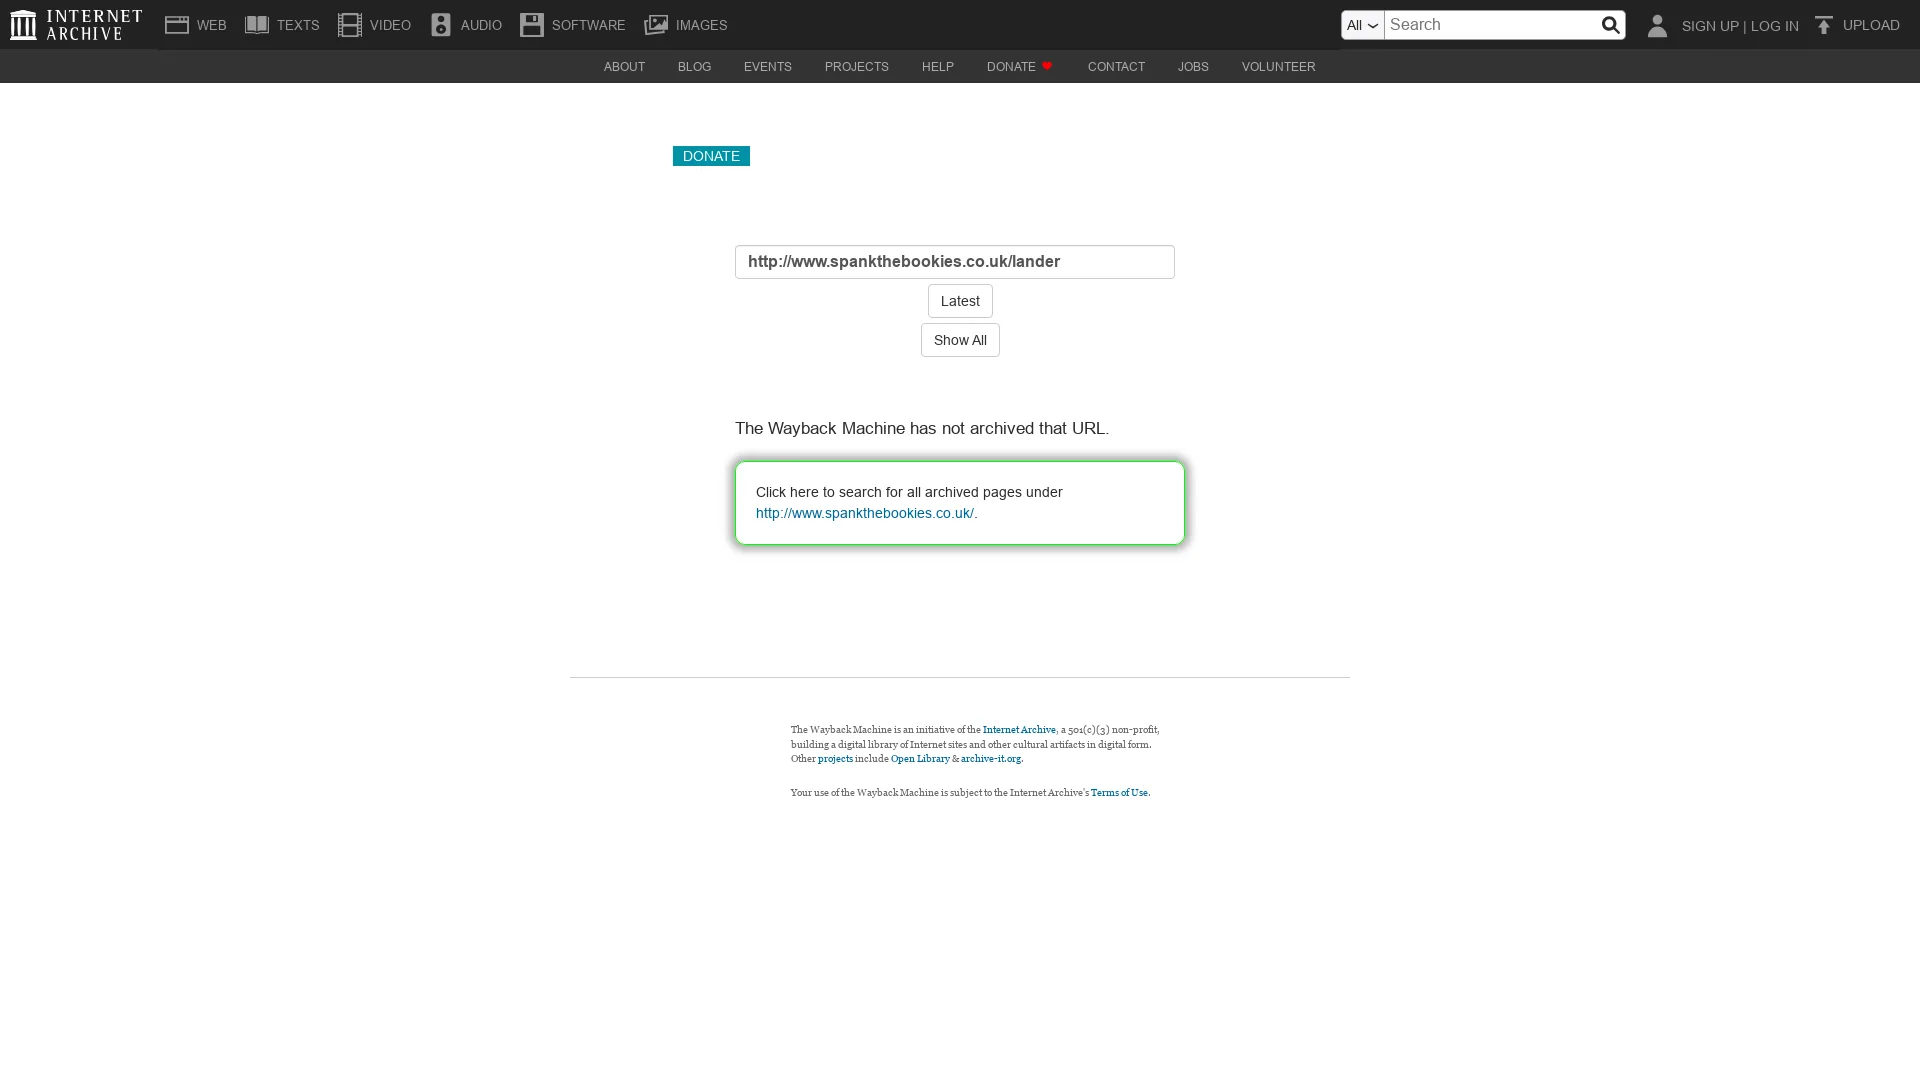The image size is (1920, 1080).
Task: Click the magnifying glass search icon
Action: (x=1610, y=25)
